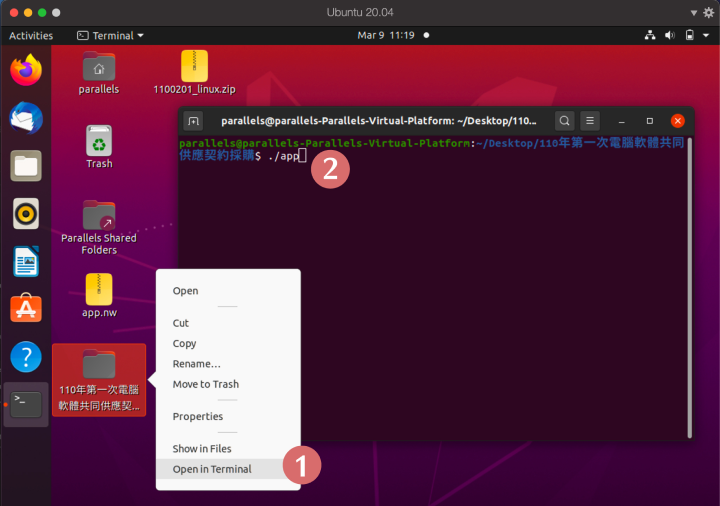Open the Activities overview
Screen dimensions: 720x506
point(31,35)
